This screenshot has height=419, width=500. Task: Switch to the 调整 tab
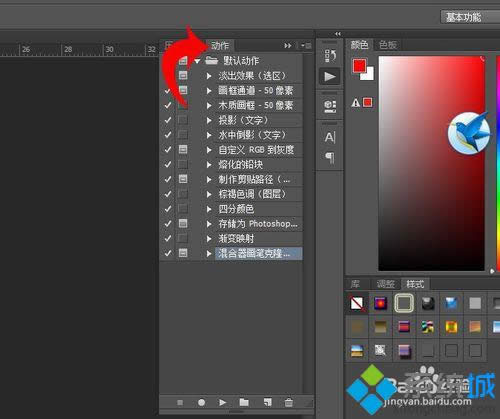point(386,284)
